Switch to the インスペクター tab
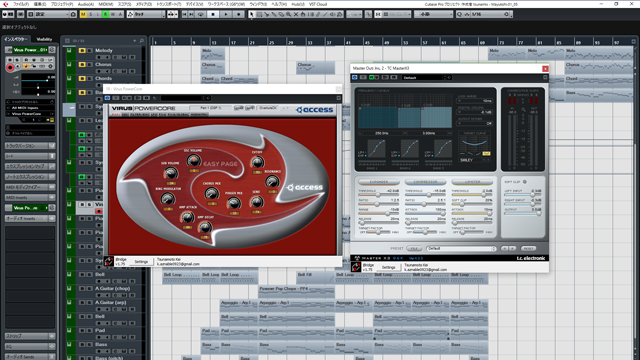Viewport: 640px width, 360px height. tap(16, 39)
